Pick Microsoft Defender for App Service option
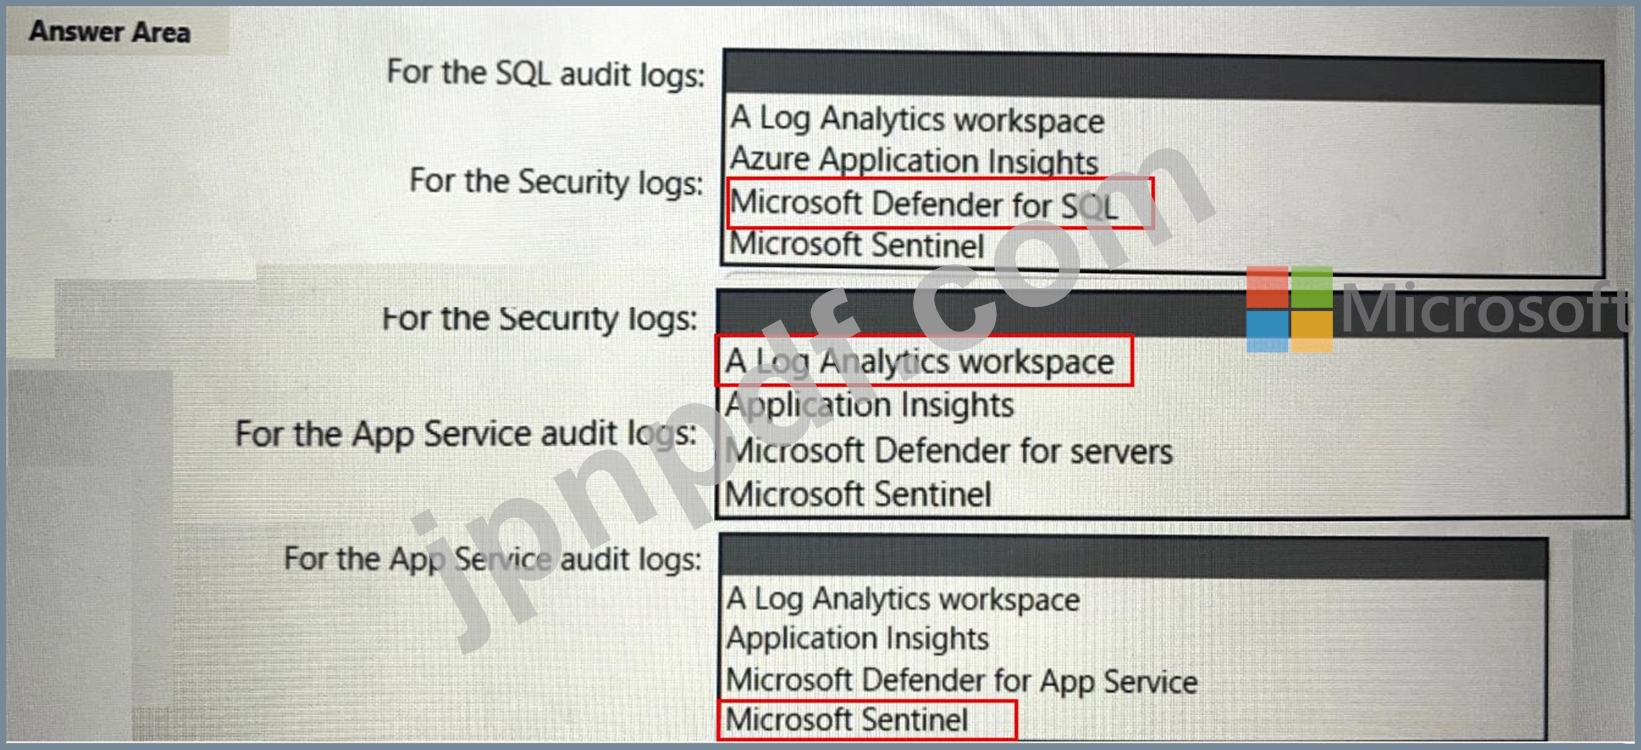Image resolution: width=1641 pixels, height=750 pixels. pos(961,680)
